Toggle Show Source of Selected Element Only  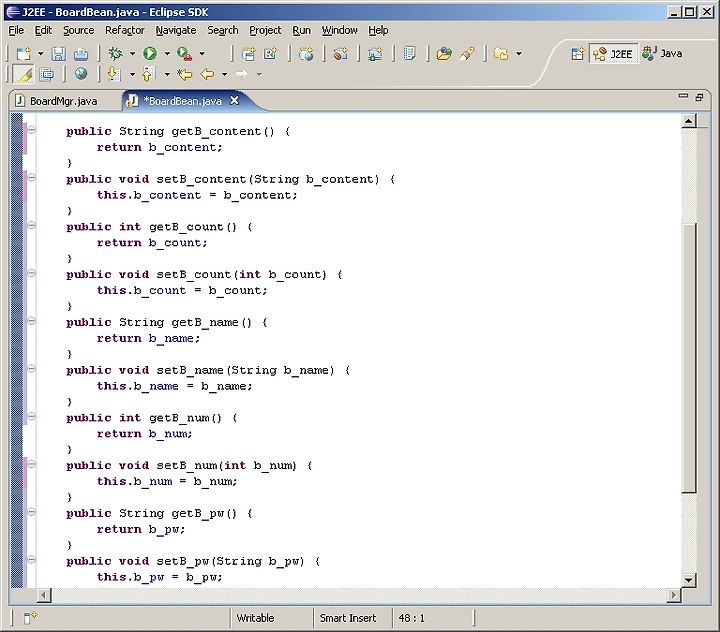click(x=46, y=74)
